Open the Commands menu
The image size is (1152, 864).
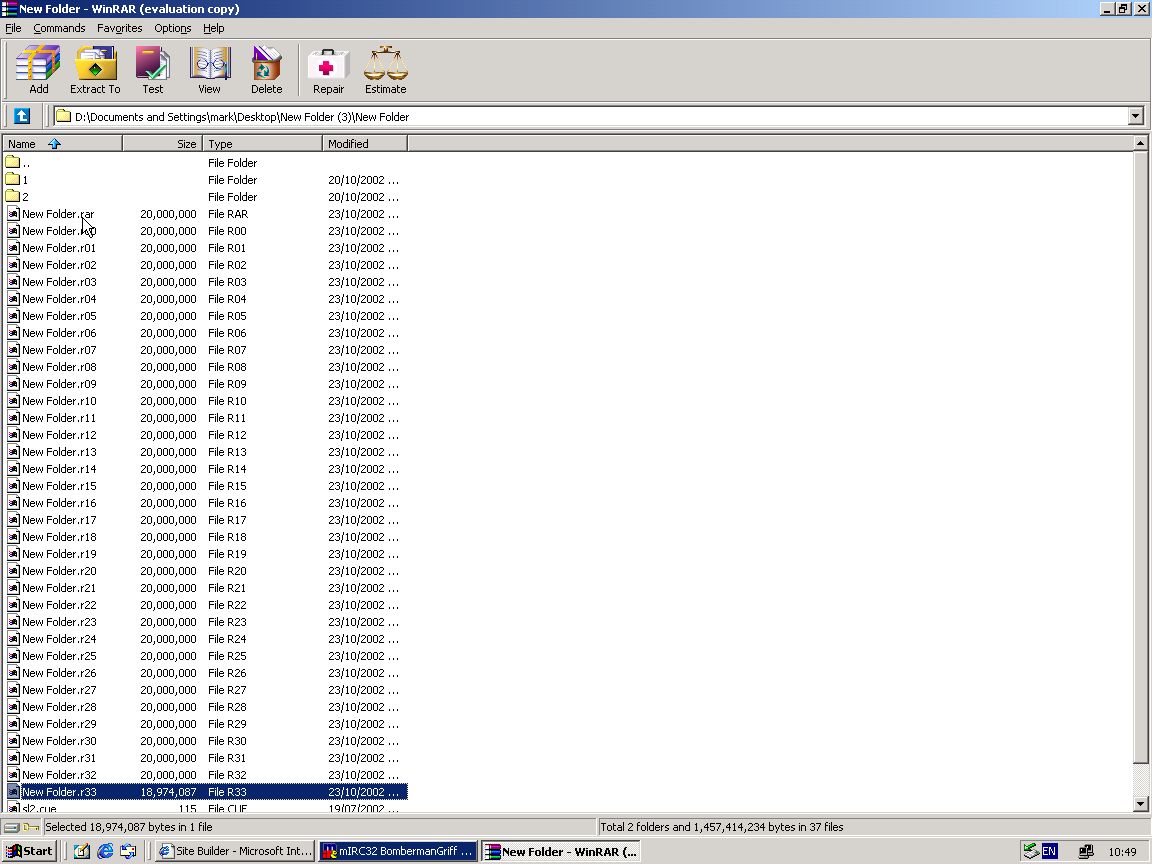[59, 28]
